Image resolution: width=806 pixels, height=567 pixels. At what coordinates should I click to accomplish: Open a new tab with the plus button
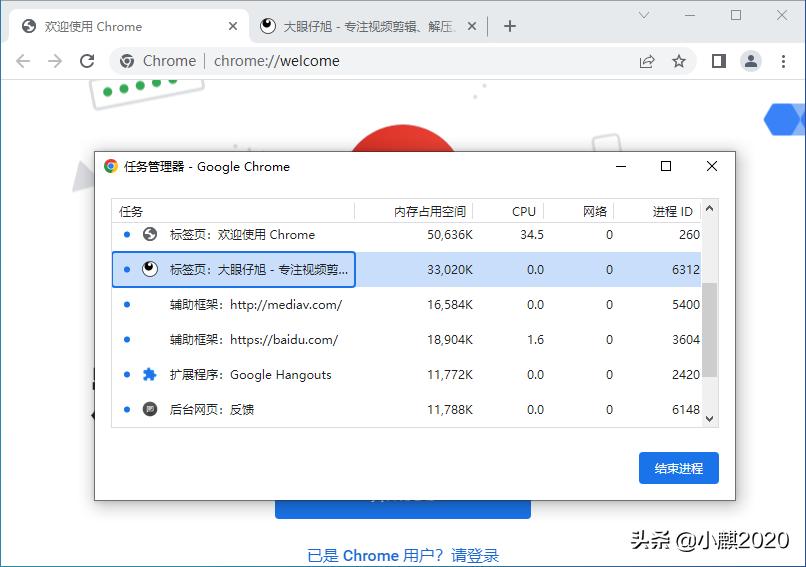(x=509, y=26)
